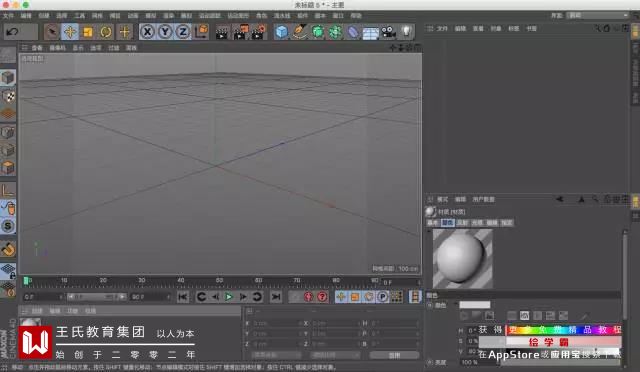Click the end frame 90 F field
Image resolution: width=640 pixels, height=372 pixels.
point(150,297)
